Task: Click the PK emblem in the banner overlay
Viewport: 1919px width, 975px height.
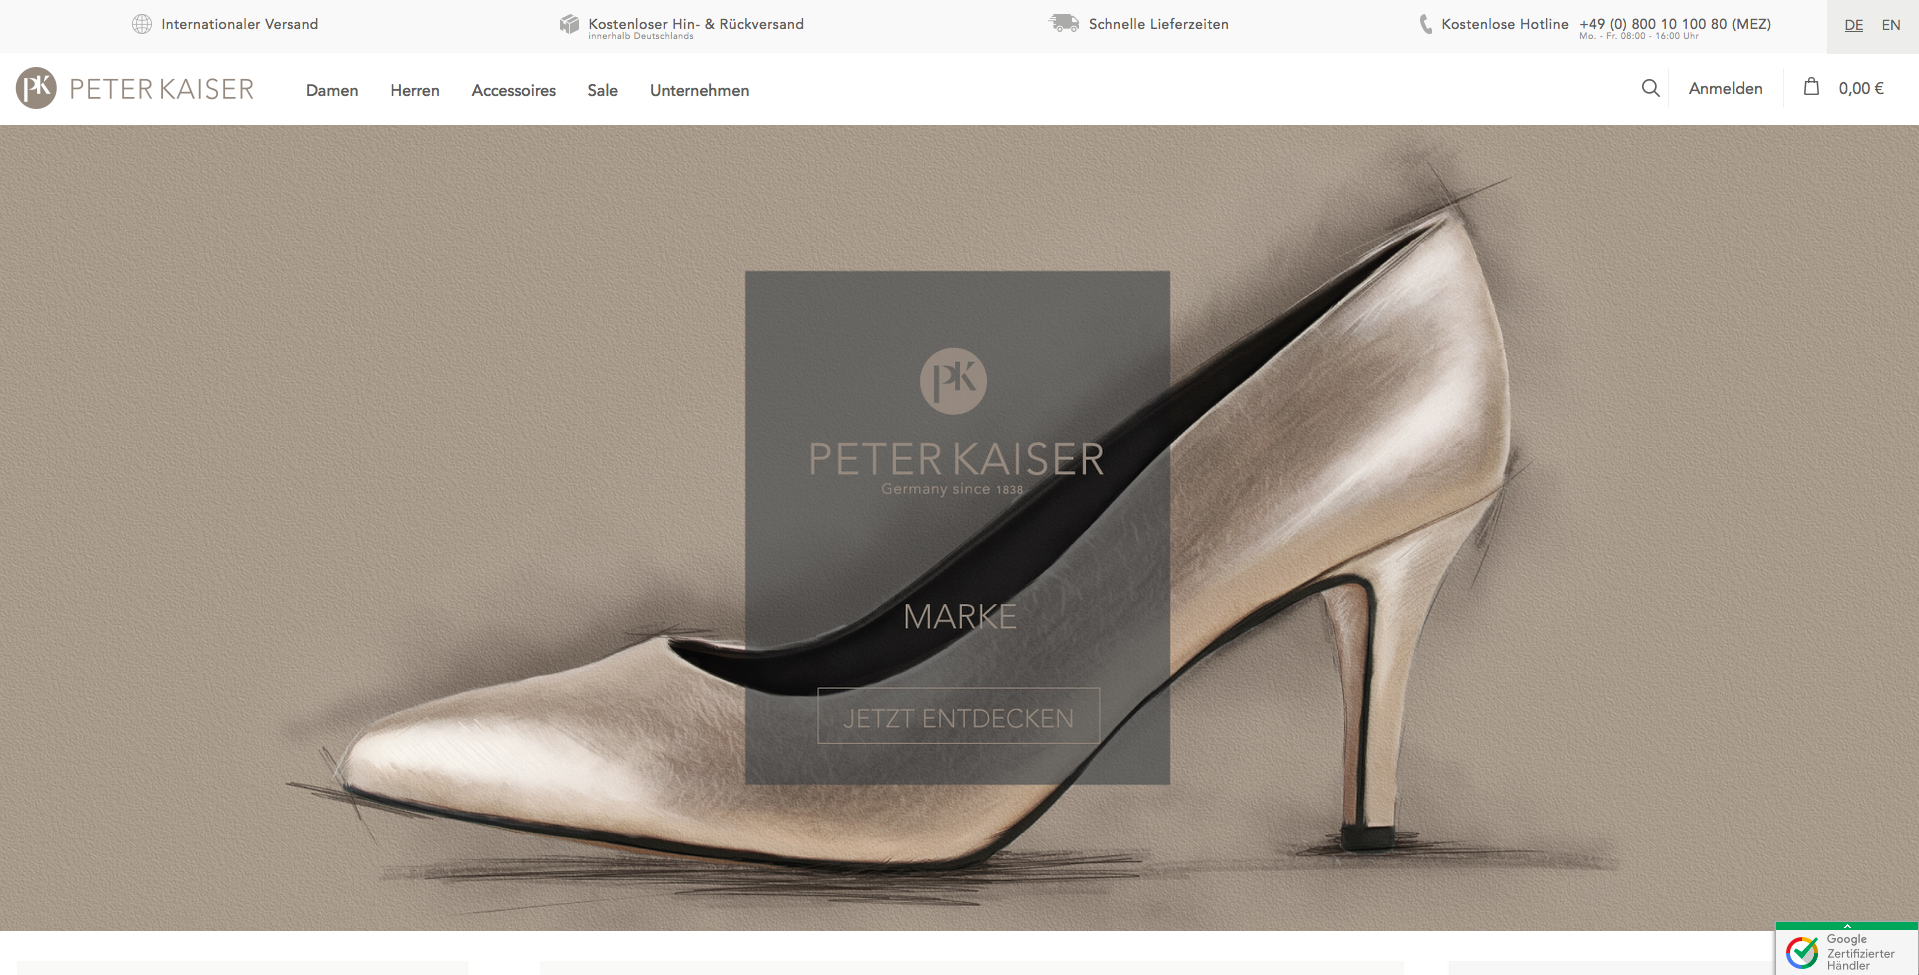Action: tap(953, 381)
